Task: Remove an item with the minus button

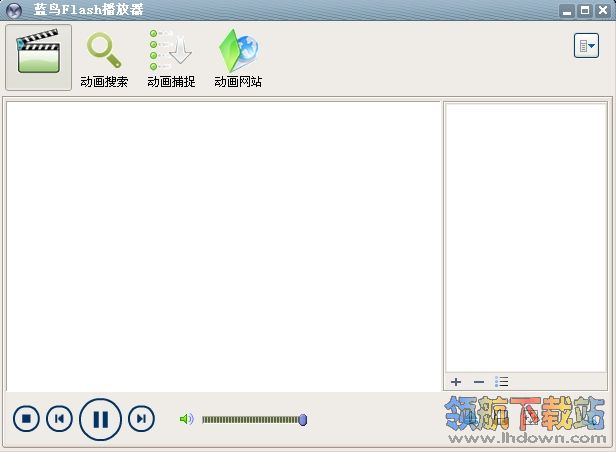Action: (x=479, y=382)
